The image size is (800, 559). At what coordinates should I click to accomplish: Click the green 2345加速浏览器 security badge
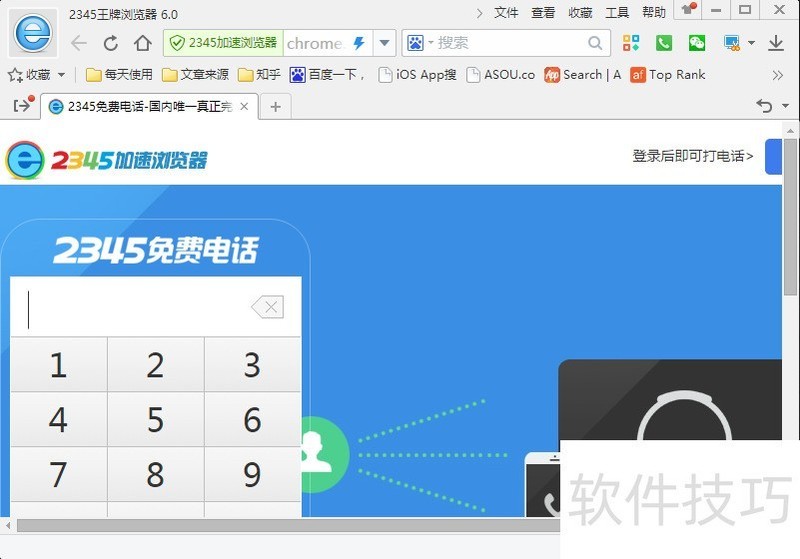pyautogui.click(x=223, y=43)
